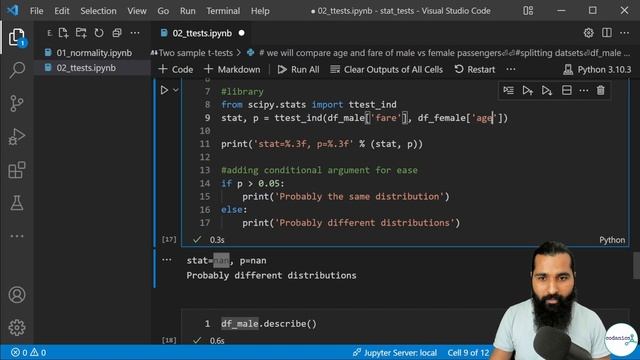The height and width of the screenshot is (360, 640).
Task: Change cell language mode Python label
Action: click(x=612, y=240)
